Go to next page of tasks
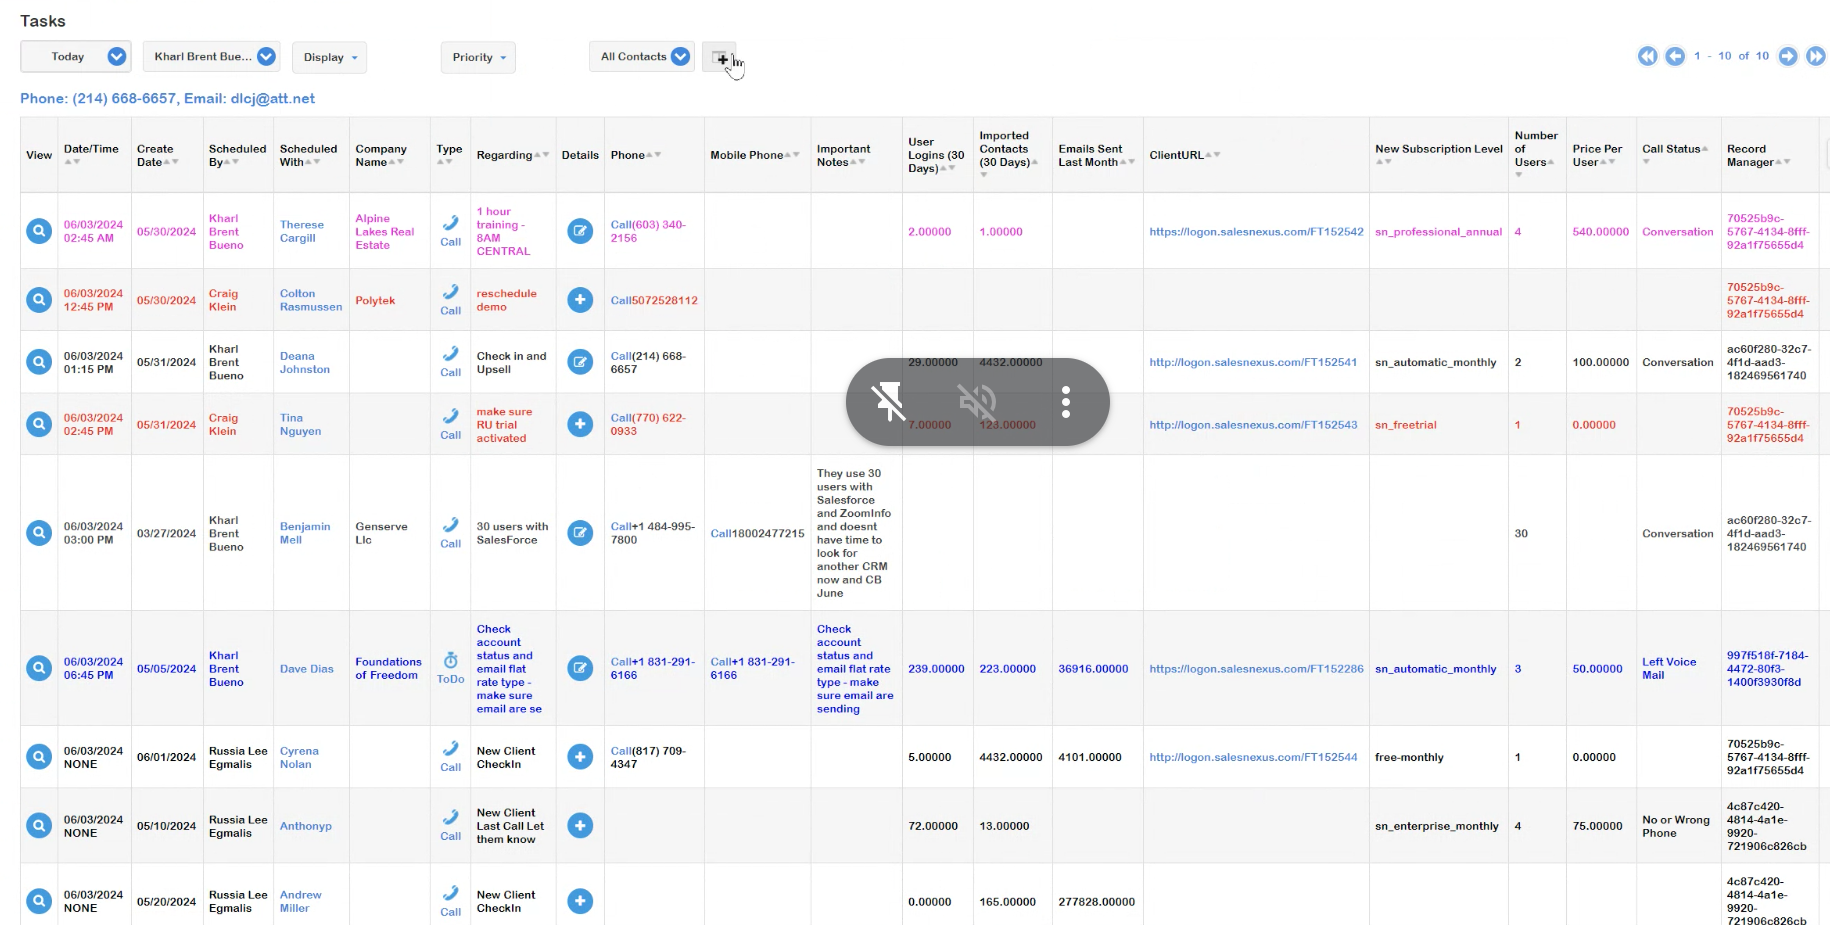This screenshot has height=925, width=1830. click(x=1788, y=56)
